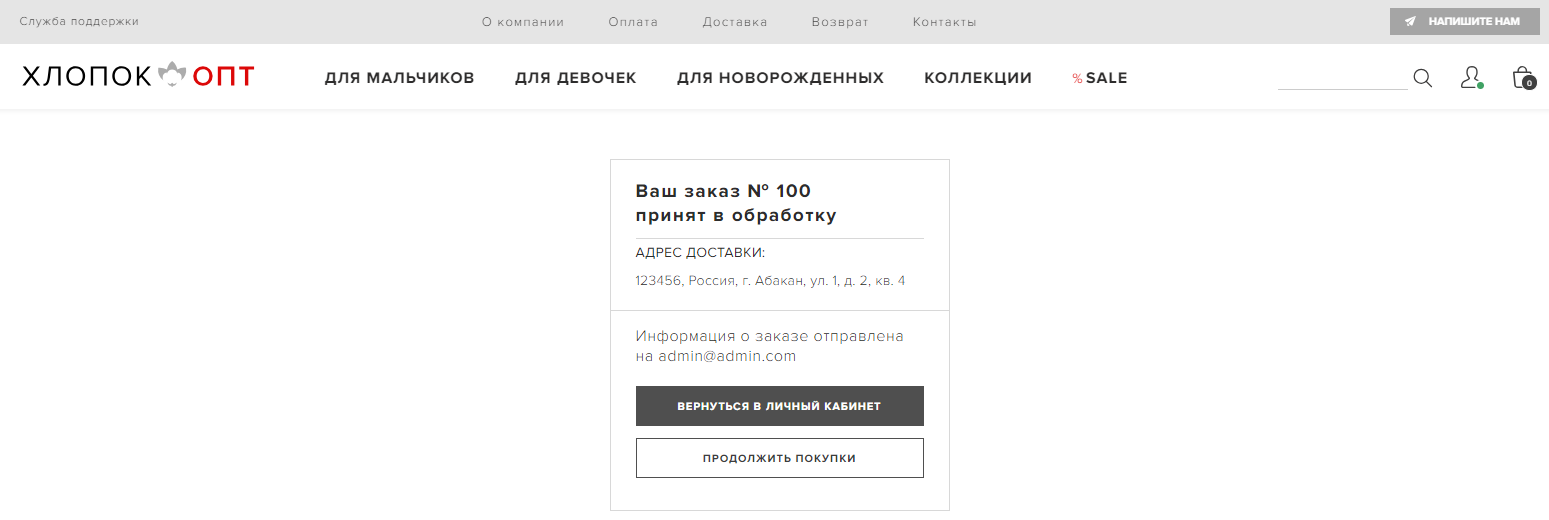Open the Для девочек menu
The image size is (1549, 520).
coord(576,78)
